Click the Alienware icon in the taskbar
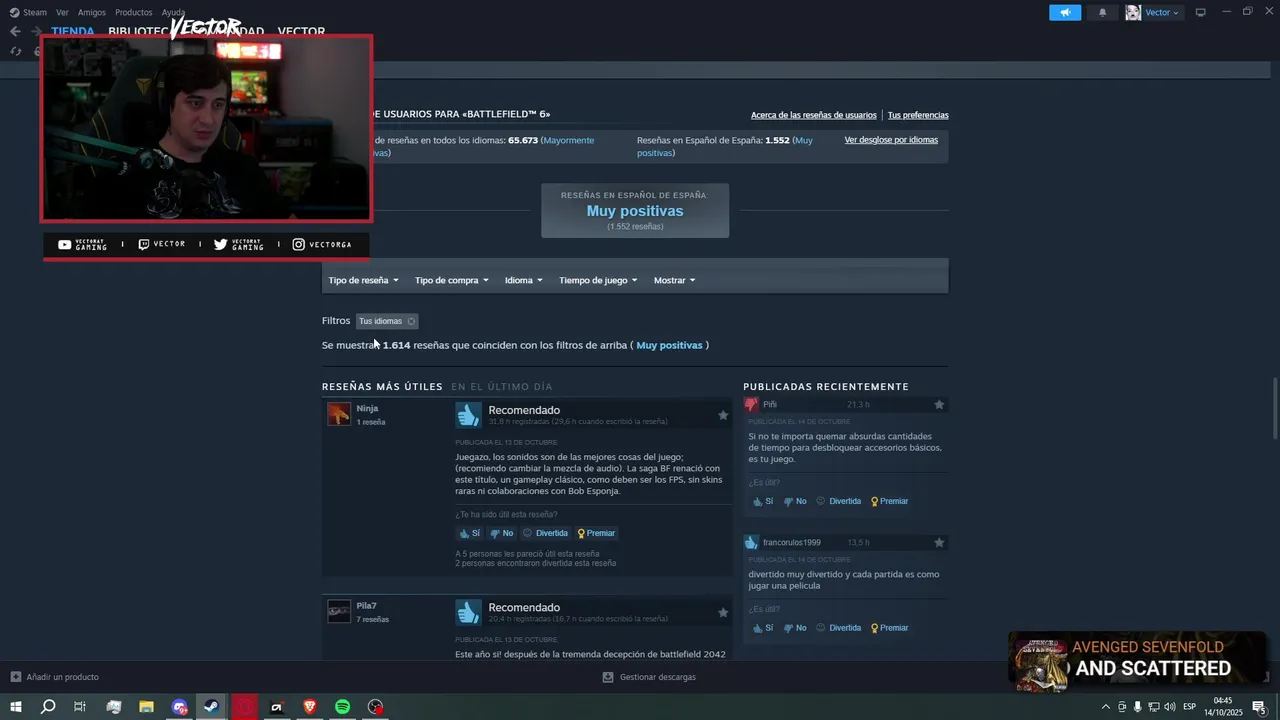Screen dimensions: 1280x720 click(277, 707)
